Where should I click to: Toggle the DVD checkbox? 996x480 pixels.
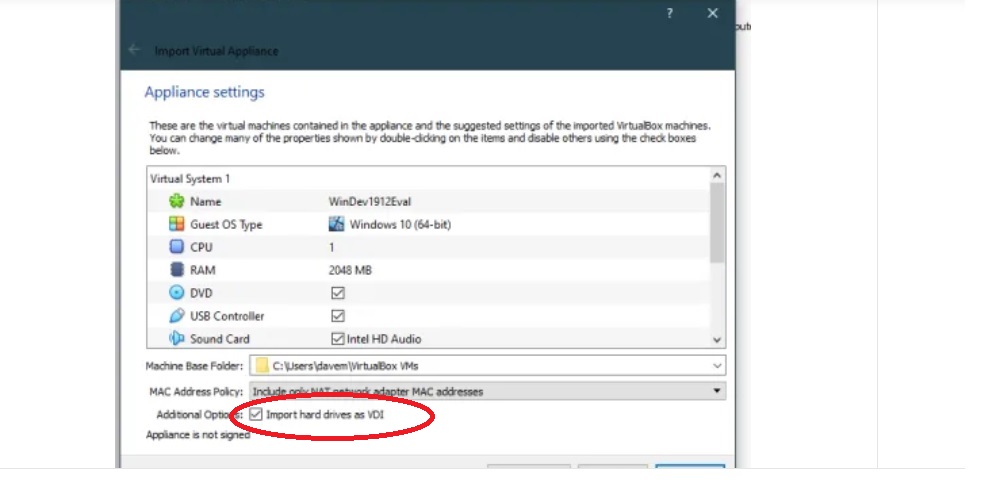click(x=338, y=293)
